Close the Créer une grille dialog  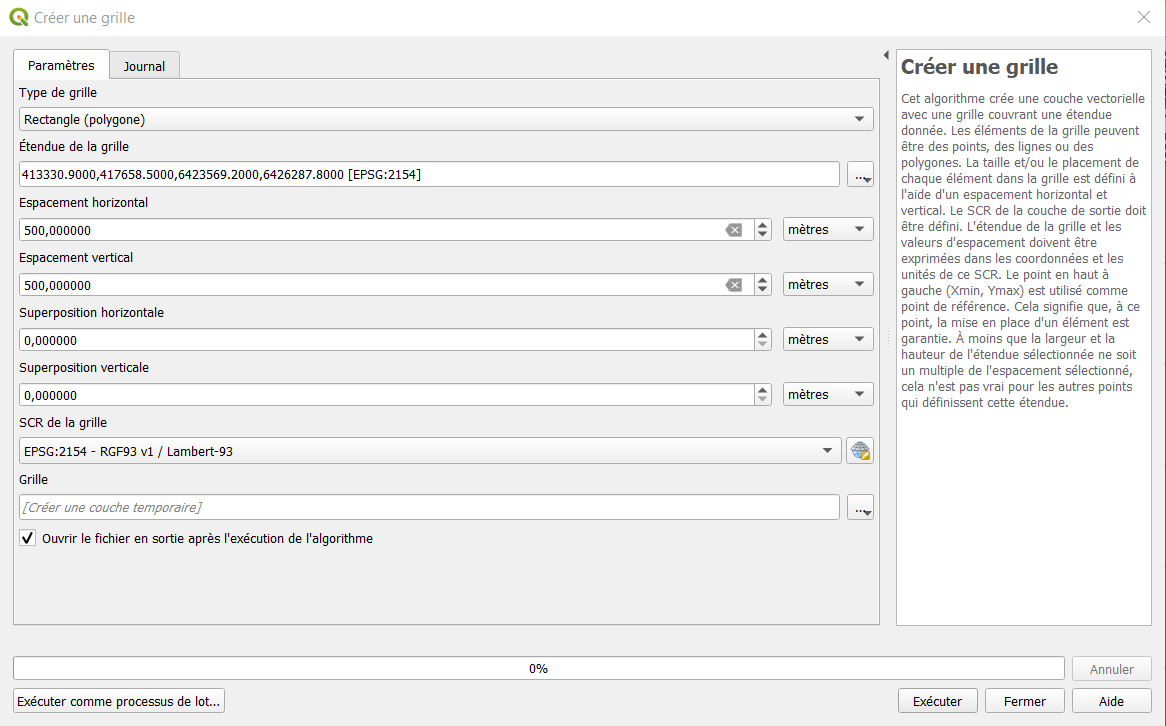[1144, 17]
